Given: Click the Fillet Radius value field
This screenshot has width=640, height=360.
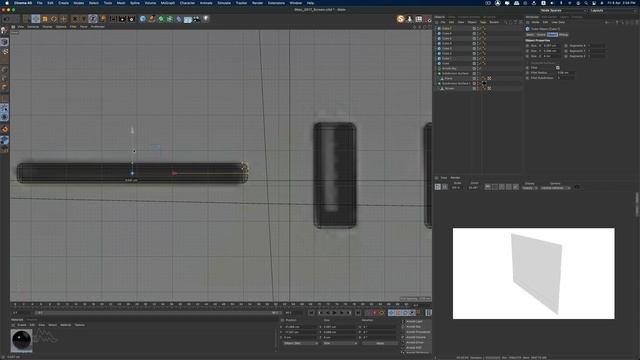Looking at the screenshot, I should click(x=565, y=73).
